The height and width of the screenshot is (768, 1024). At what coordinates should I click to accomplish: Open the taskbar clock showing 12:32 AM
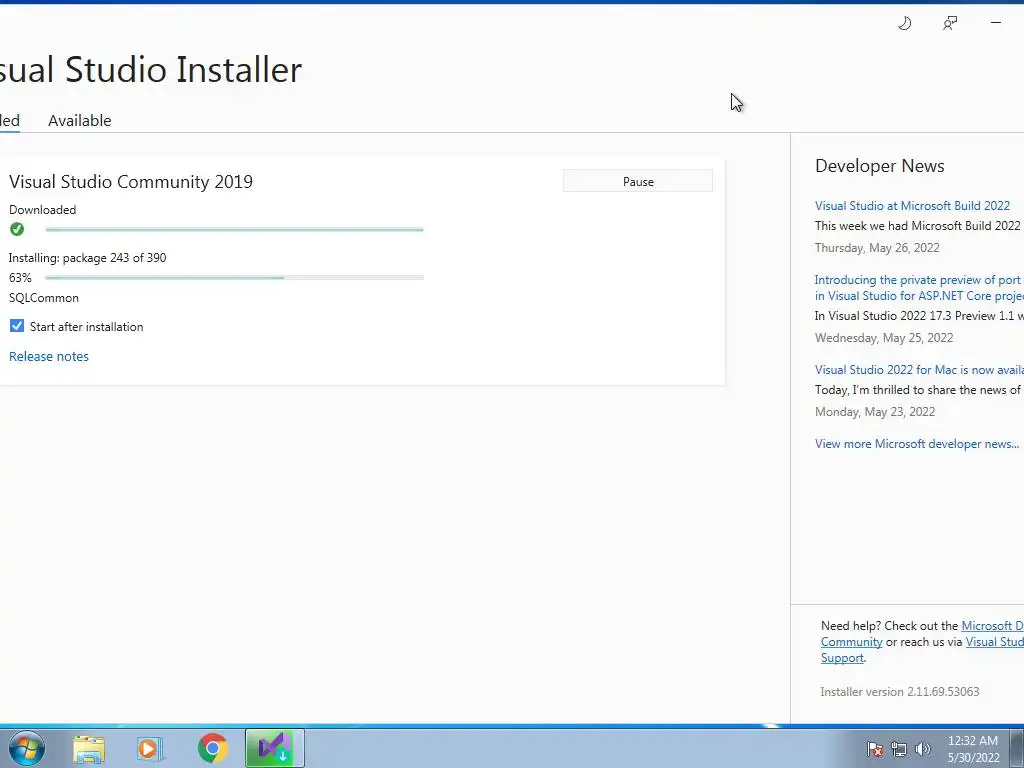pos(973,749)
